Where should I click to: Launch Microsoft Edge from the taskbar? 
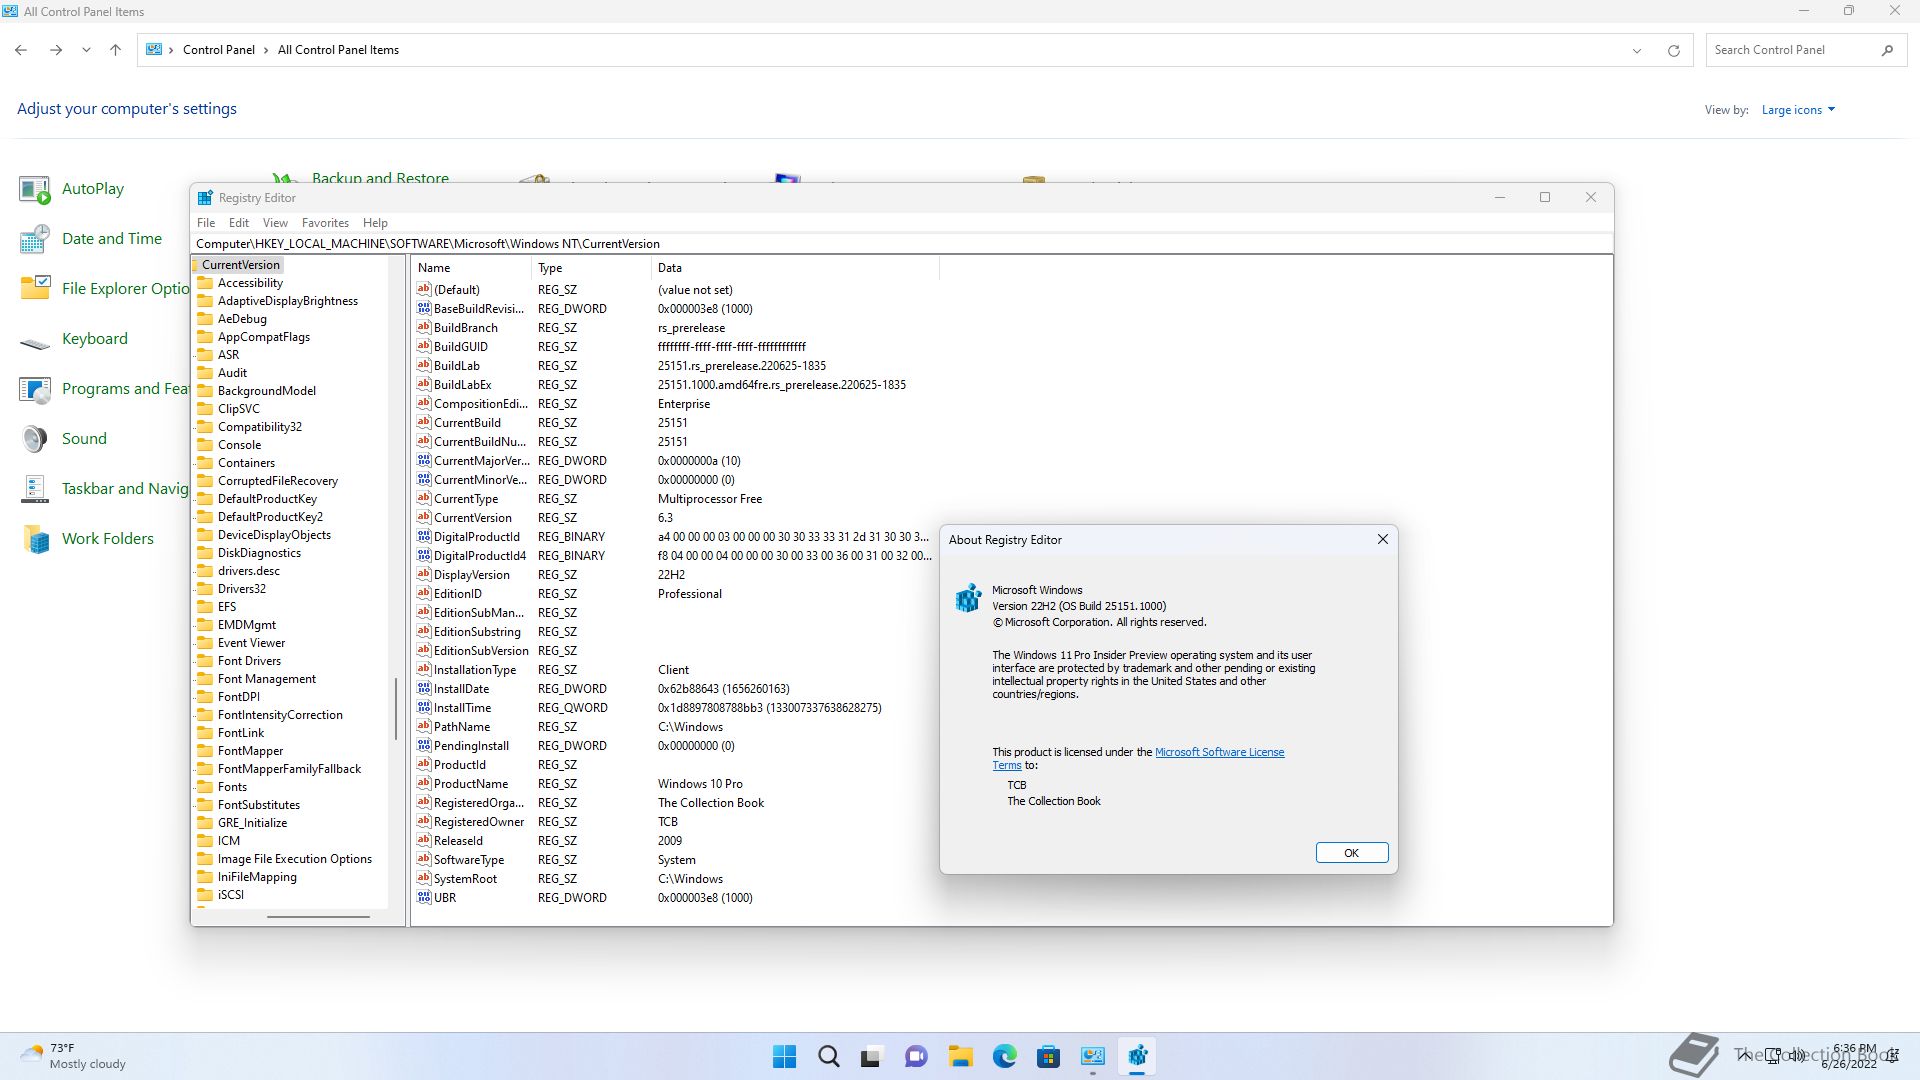tap(1004, 1056)
